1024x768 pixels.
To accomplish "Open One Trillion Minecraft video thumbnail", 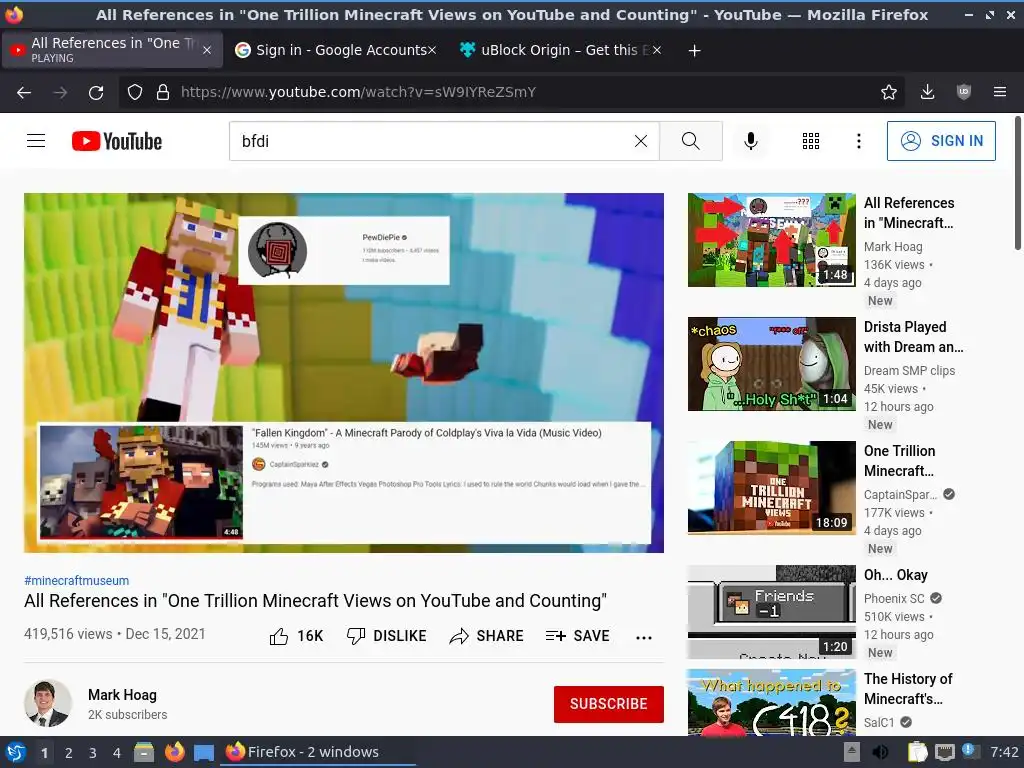I will pyautogui.click(x=772, y=488).
